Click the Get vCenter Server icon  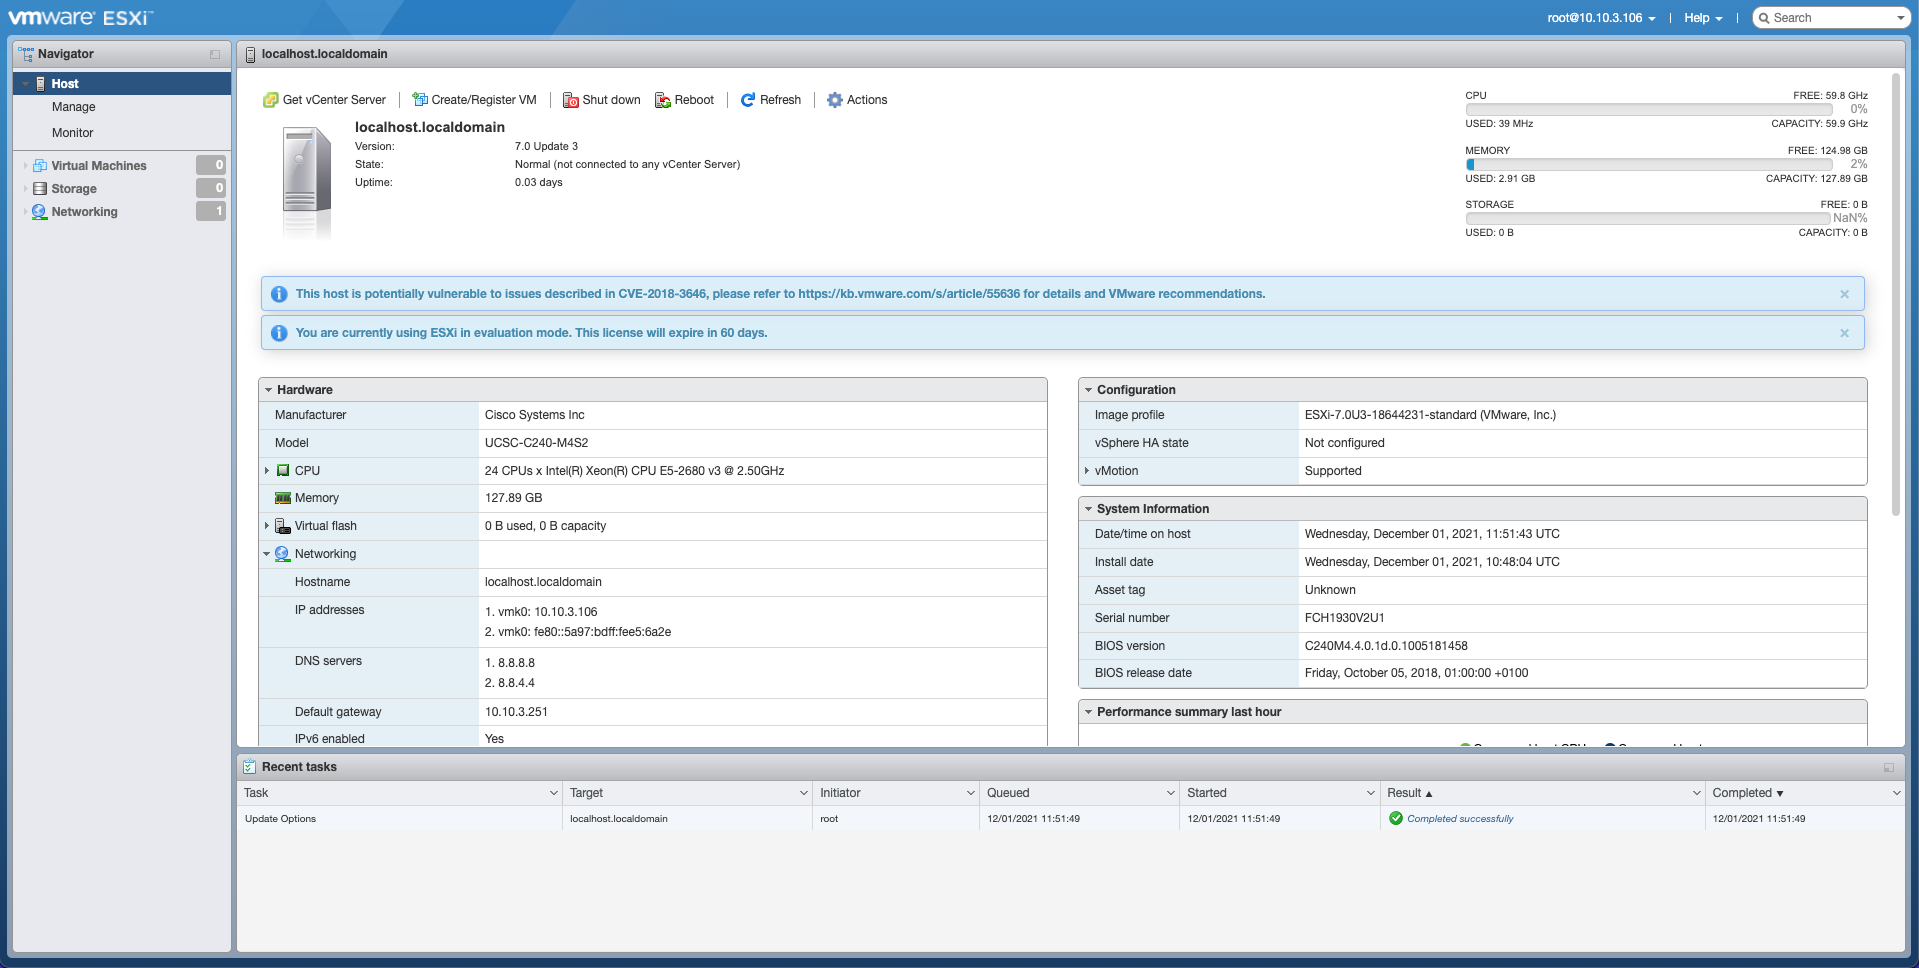pyautogui.click(x=270, y=100)
